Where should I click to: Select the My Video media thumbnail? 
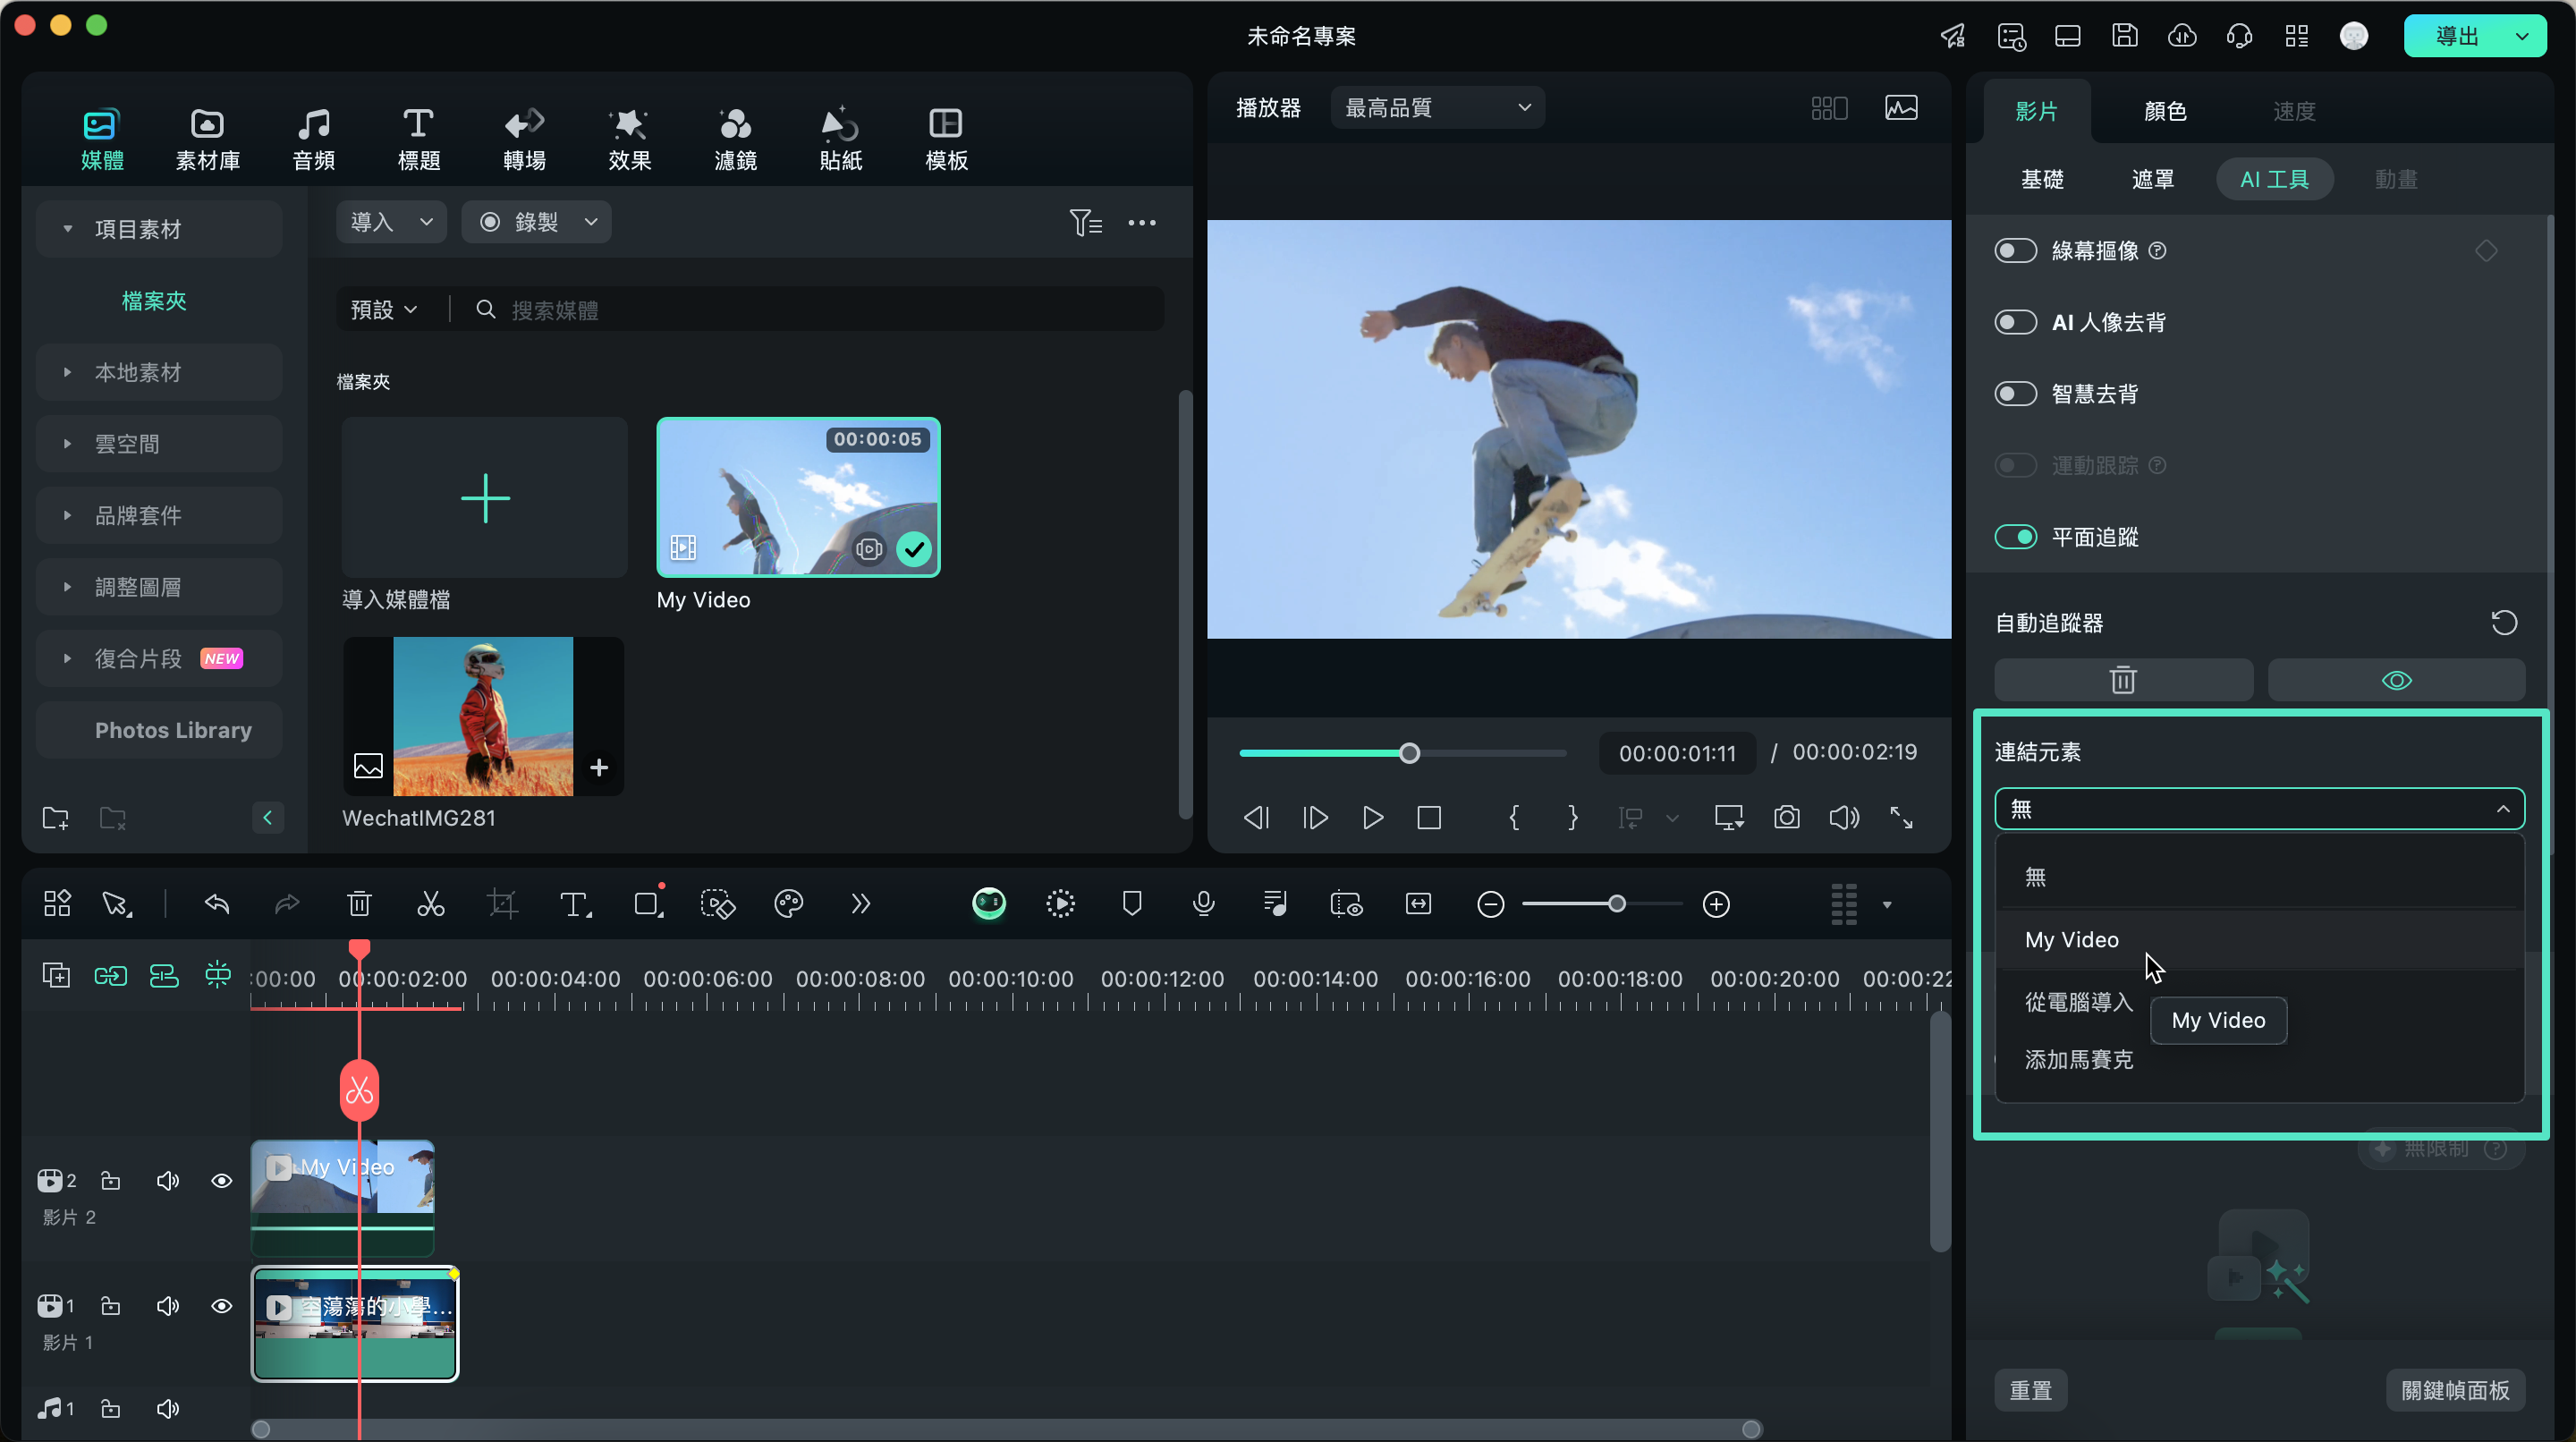click(x=798, y=497)
